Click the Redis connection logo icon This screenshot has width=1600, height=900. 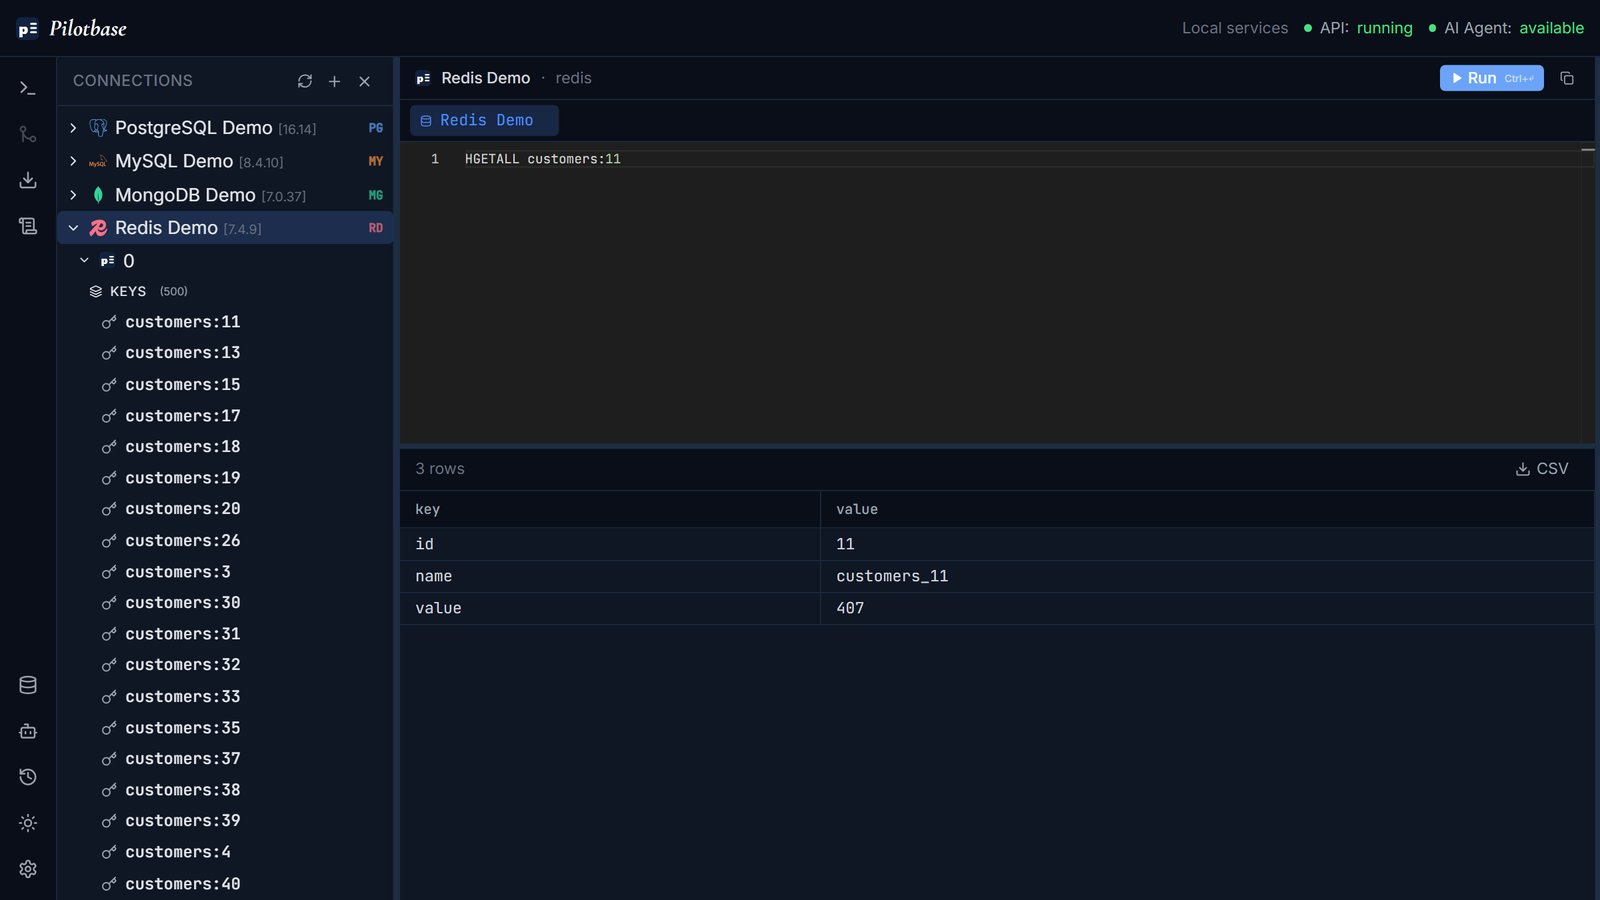98,228
